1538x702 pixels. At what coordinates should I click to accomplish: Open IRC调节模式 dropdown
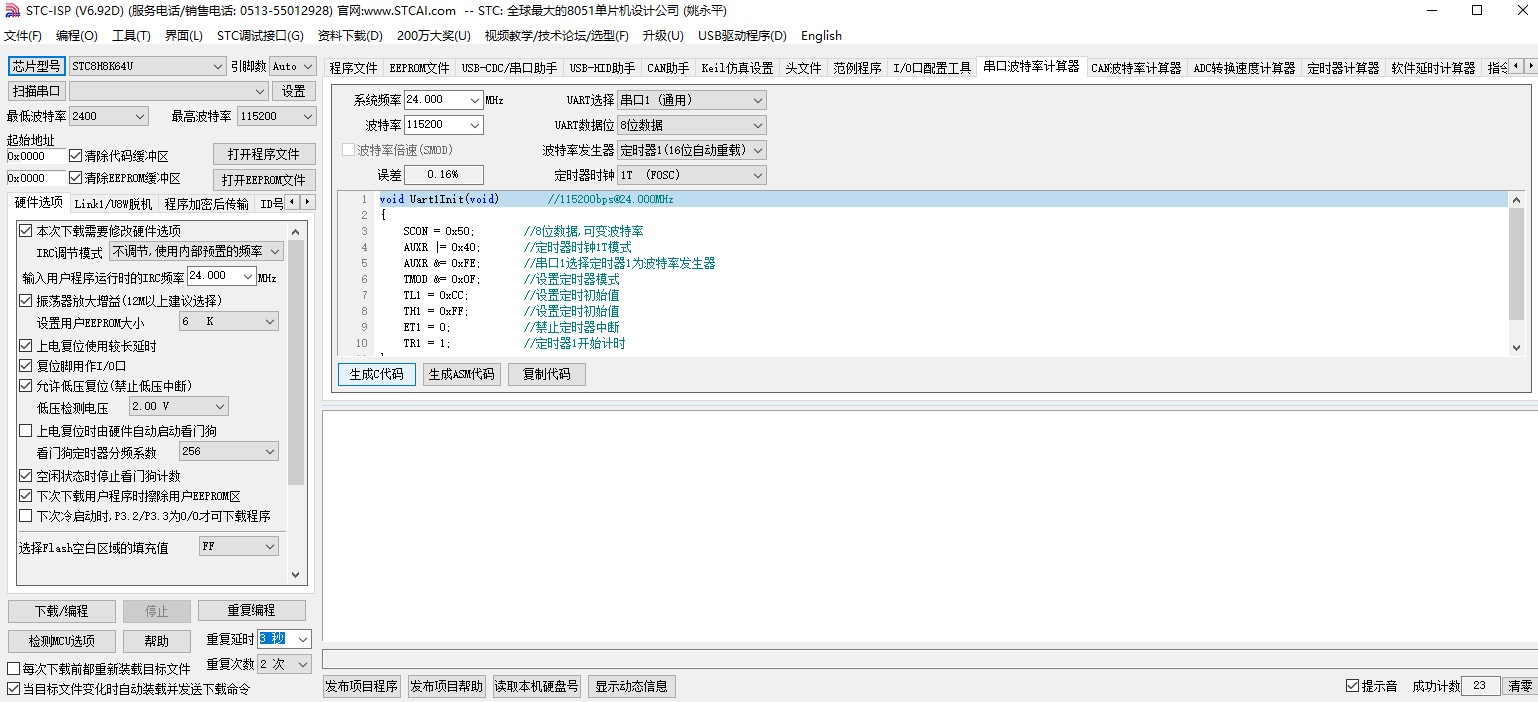(x=196, y=251)
